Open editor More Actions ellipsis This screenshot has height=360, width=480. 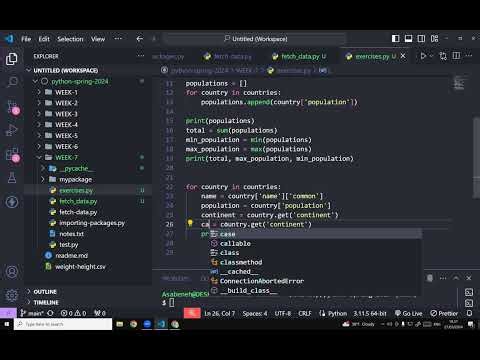(x=469, y=56)
